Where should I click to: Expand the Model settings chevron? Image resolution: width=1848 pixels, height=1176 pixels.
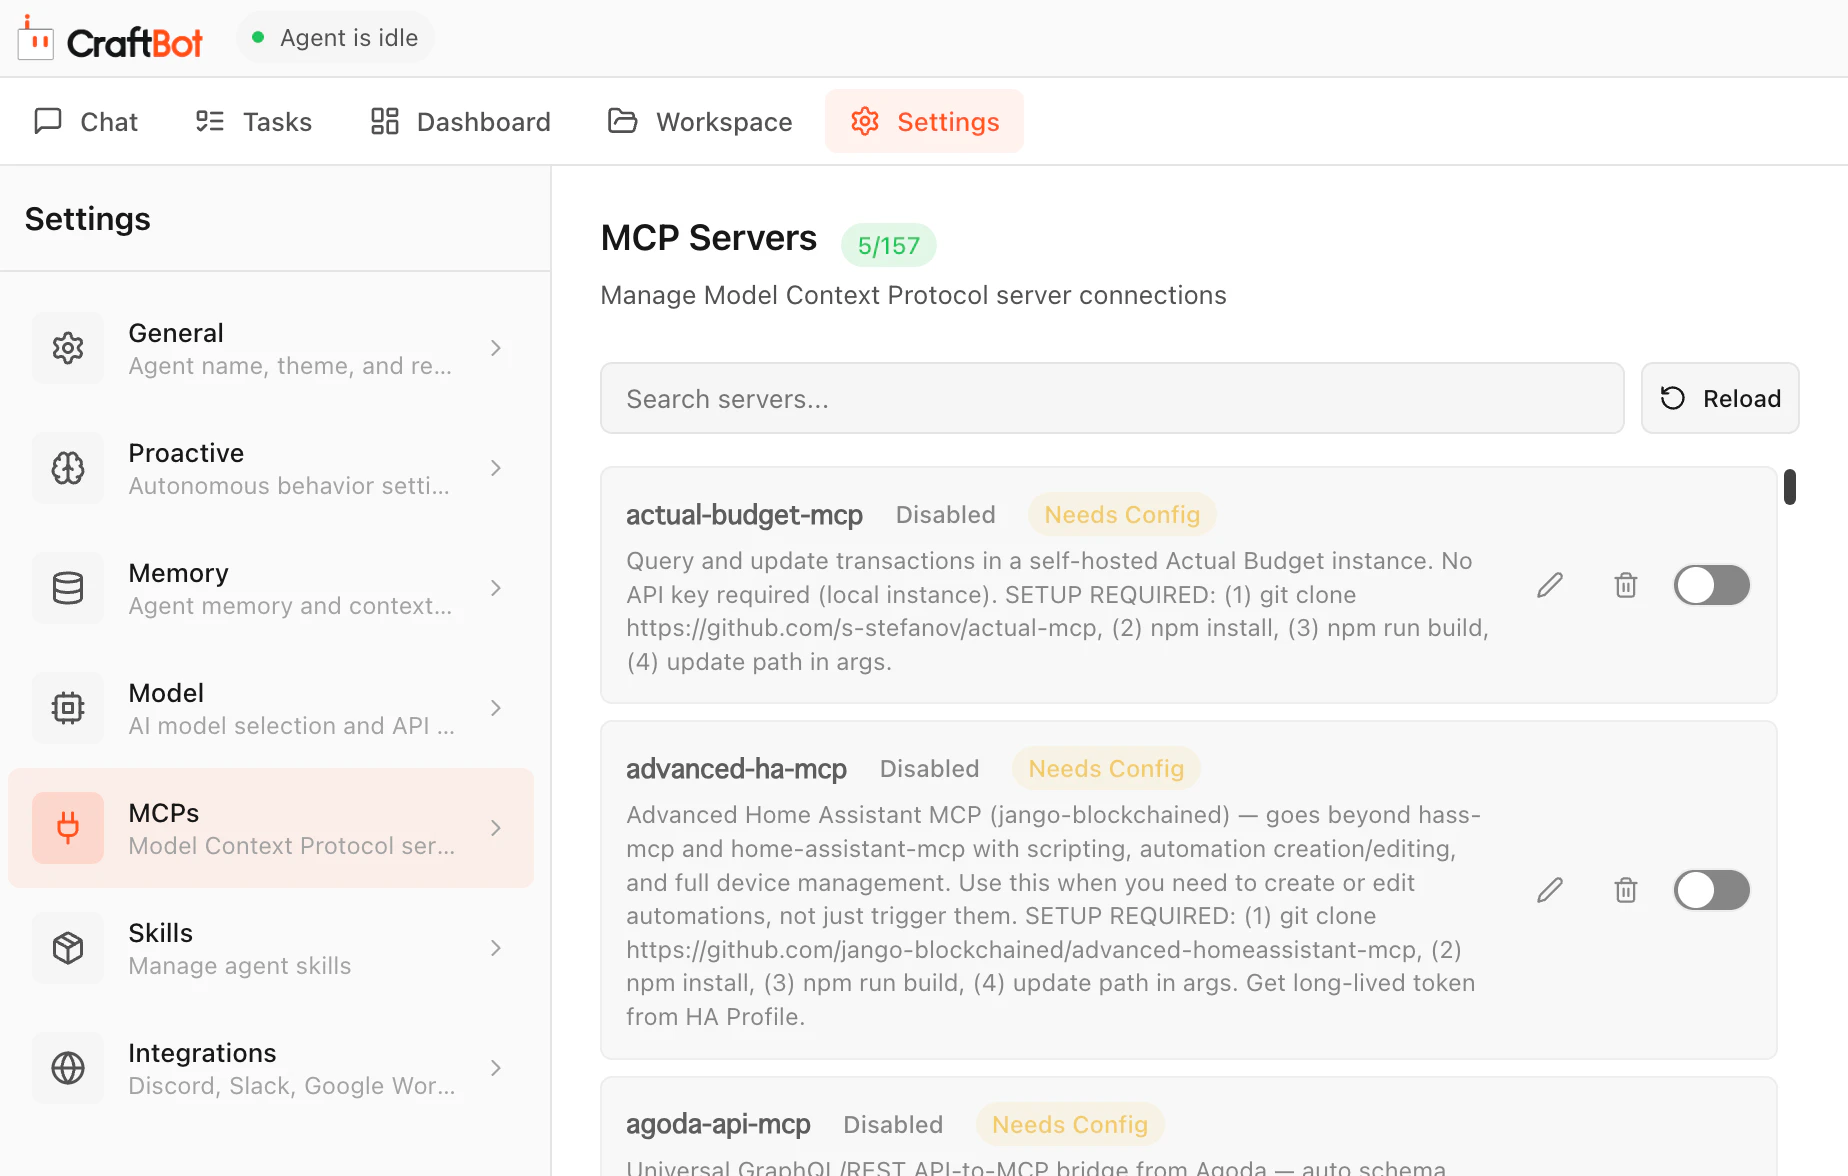[496, 708]
